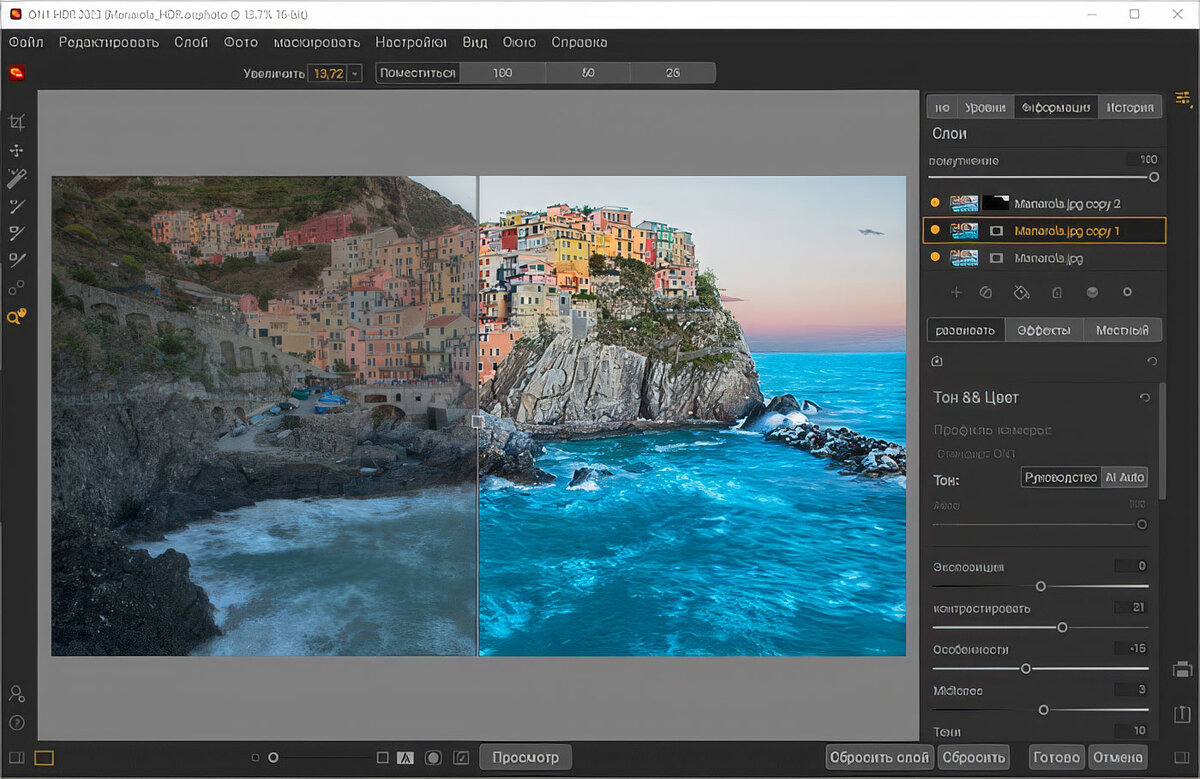Switch to the История tab
1200x779 pixels.
pos(1130,107)
